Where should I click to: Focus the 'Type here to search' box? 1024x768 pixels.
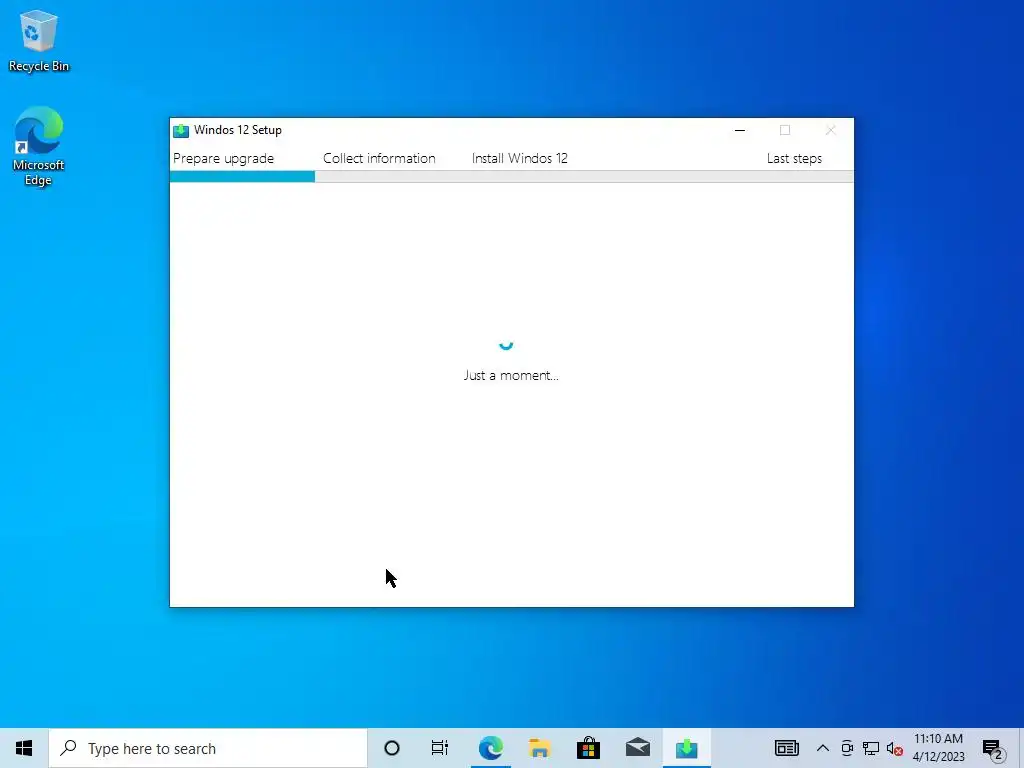point(208,748)
